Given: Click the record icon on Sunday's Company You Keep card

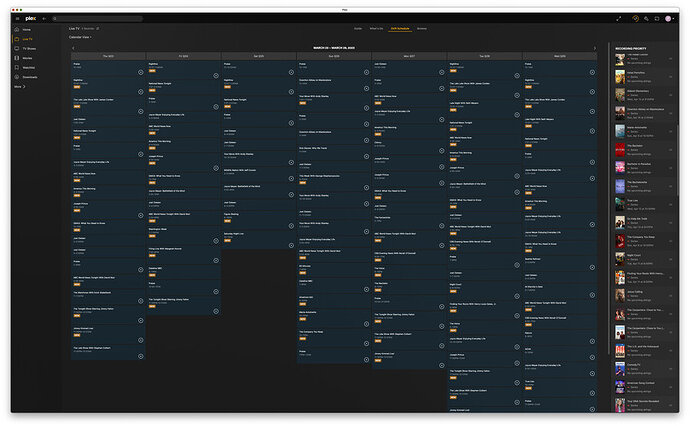Looking at the screenshot, I should 367,344.
